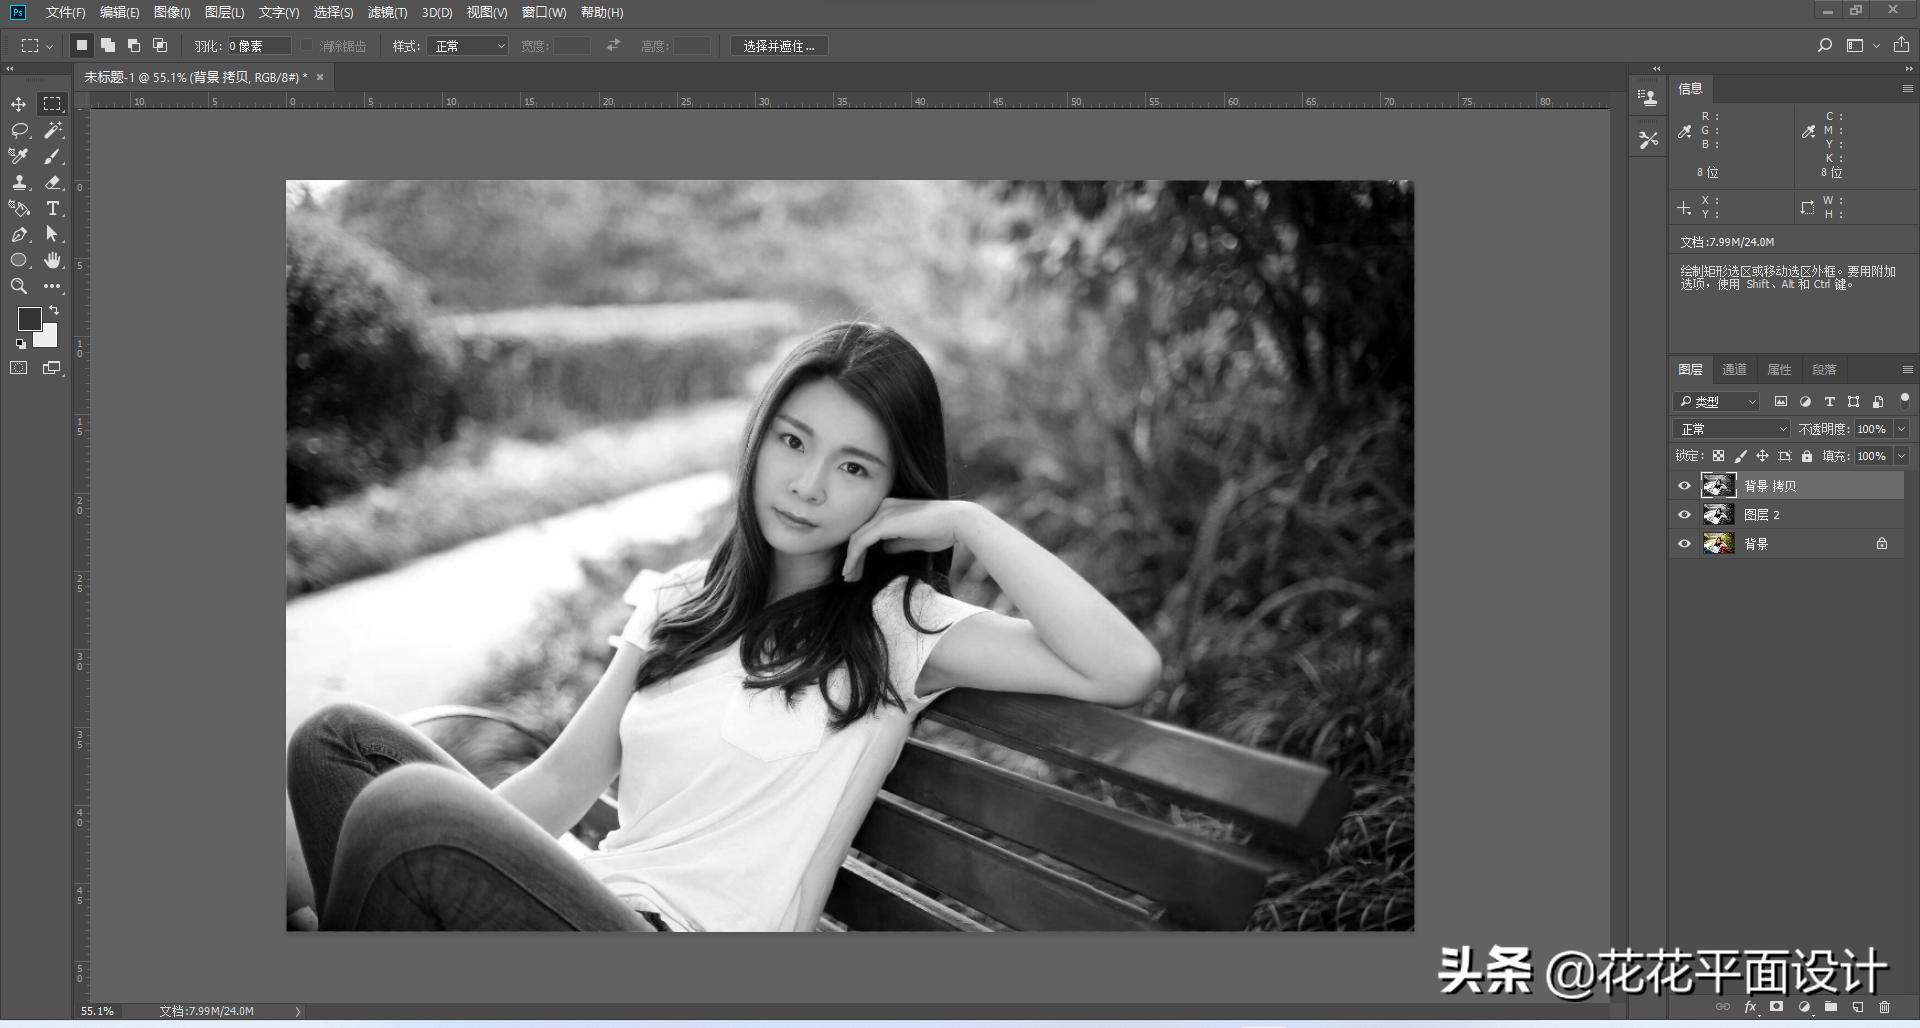Click the delete layer trash icon
Screen dimensions: 1920x1028
[x=1884, y=1007]
